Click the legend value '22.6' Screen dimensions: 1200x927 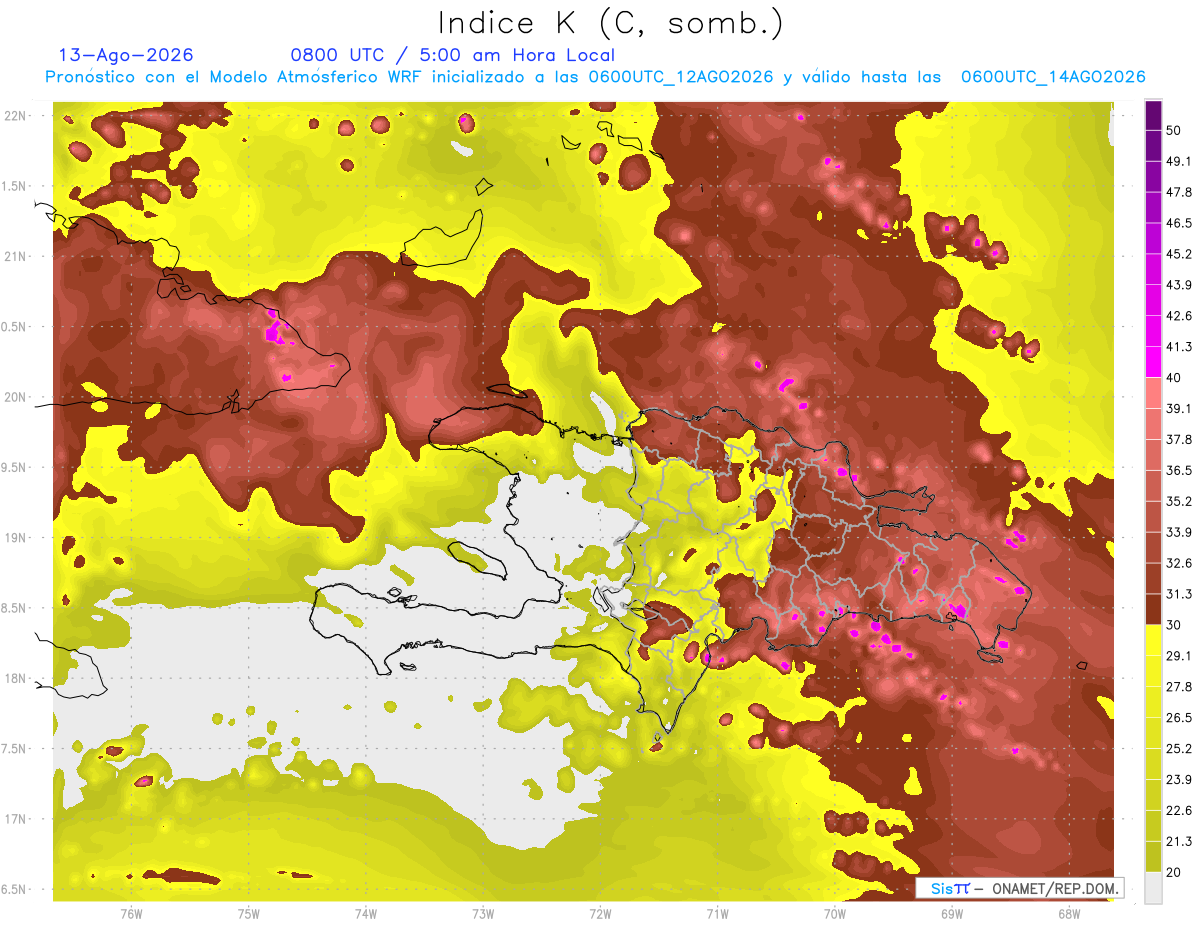(x=1178, y=810)
